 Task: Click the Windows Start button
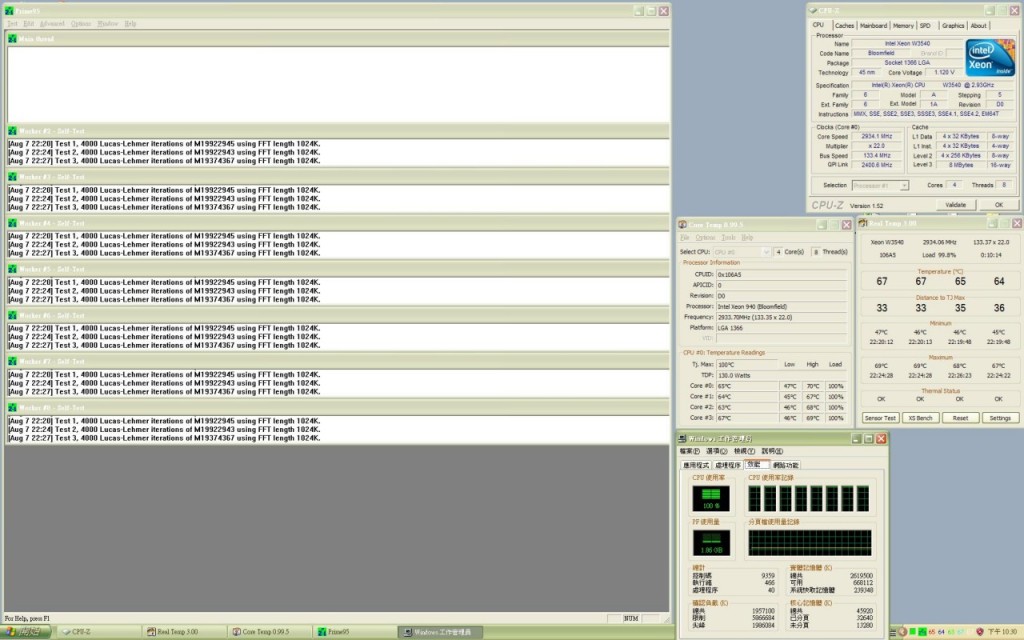click(x=25, y=632)
